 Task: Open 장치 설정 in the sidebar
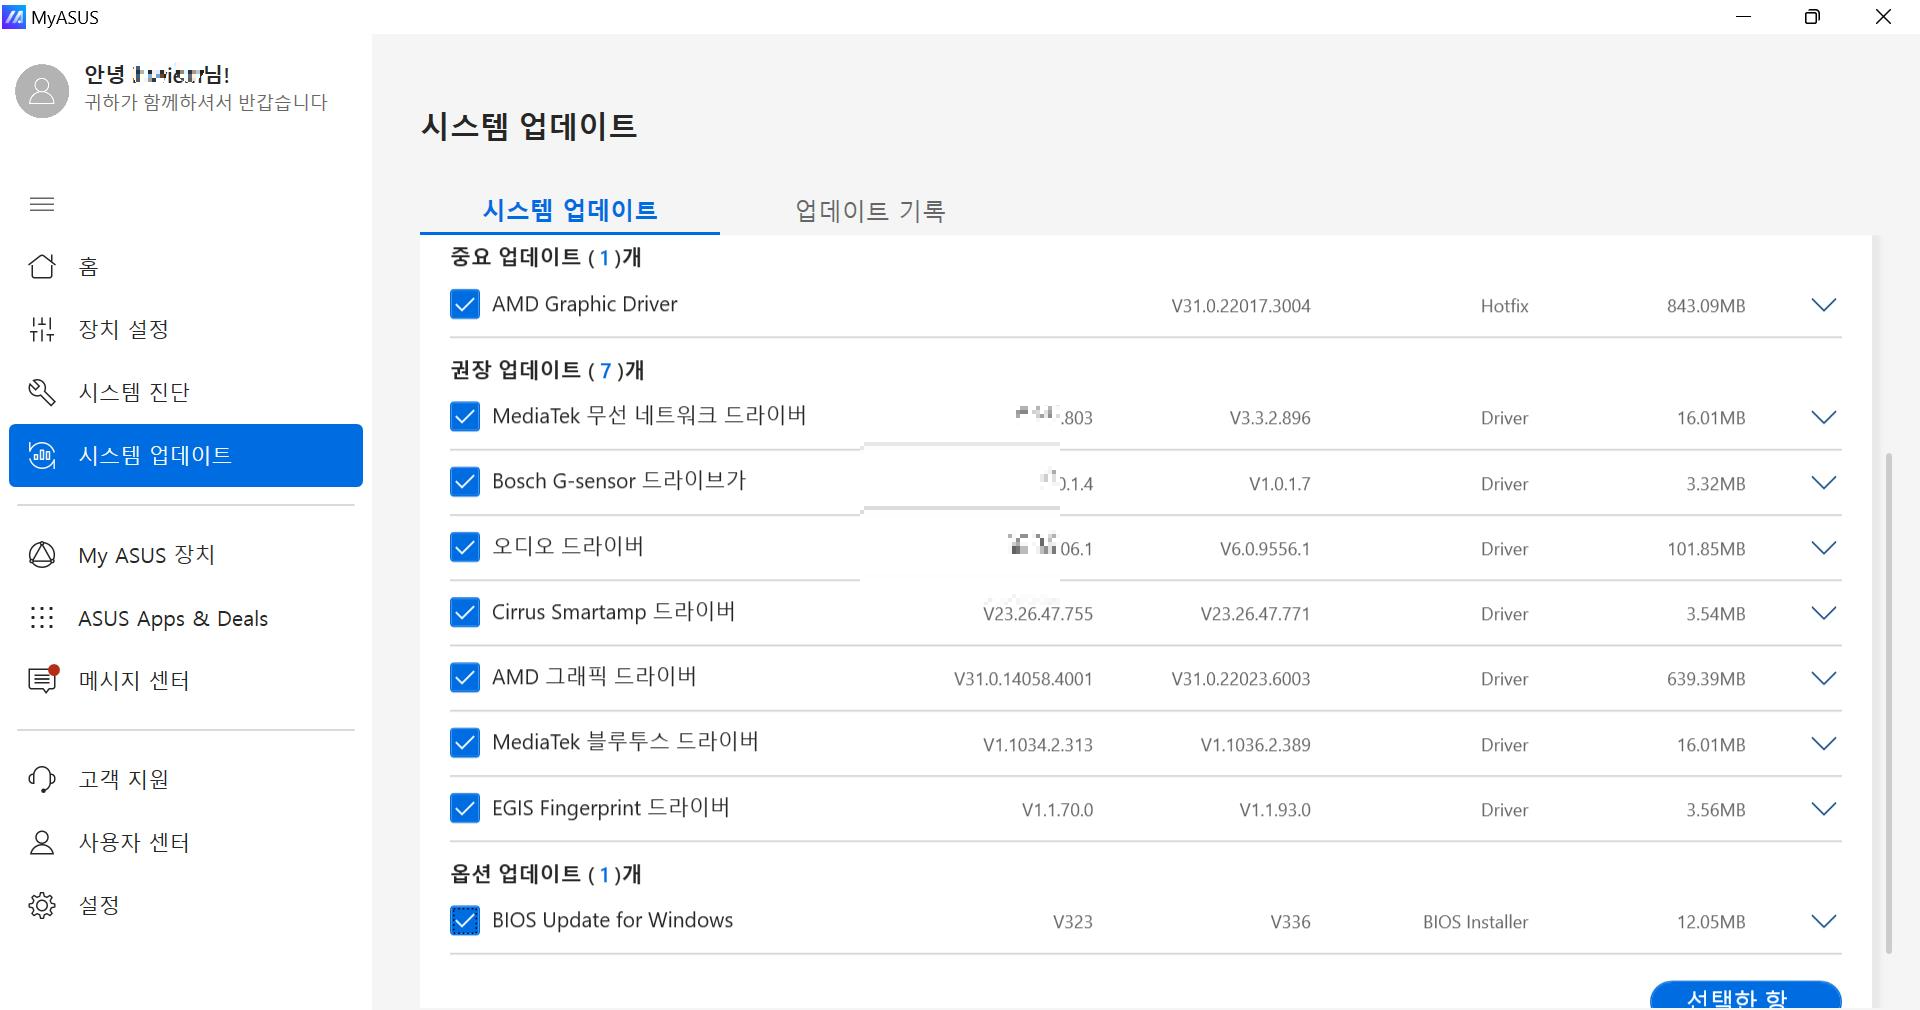click(186, 329)
